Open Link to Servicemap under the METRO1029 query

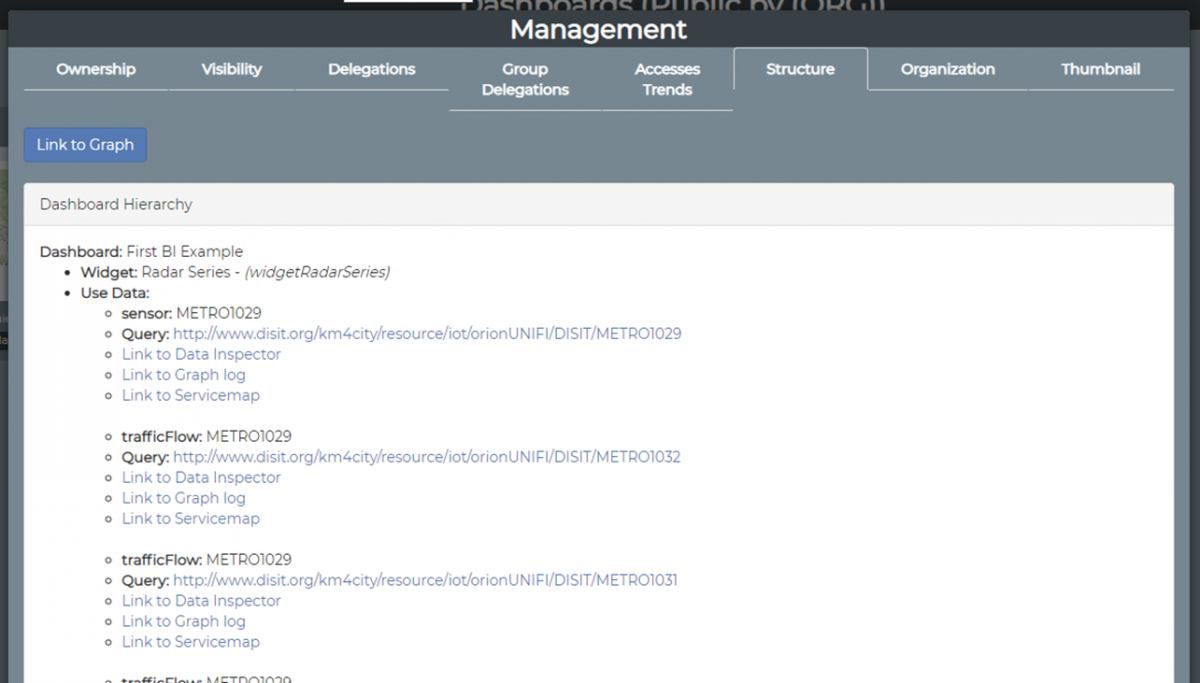tap(190, 395)
